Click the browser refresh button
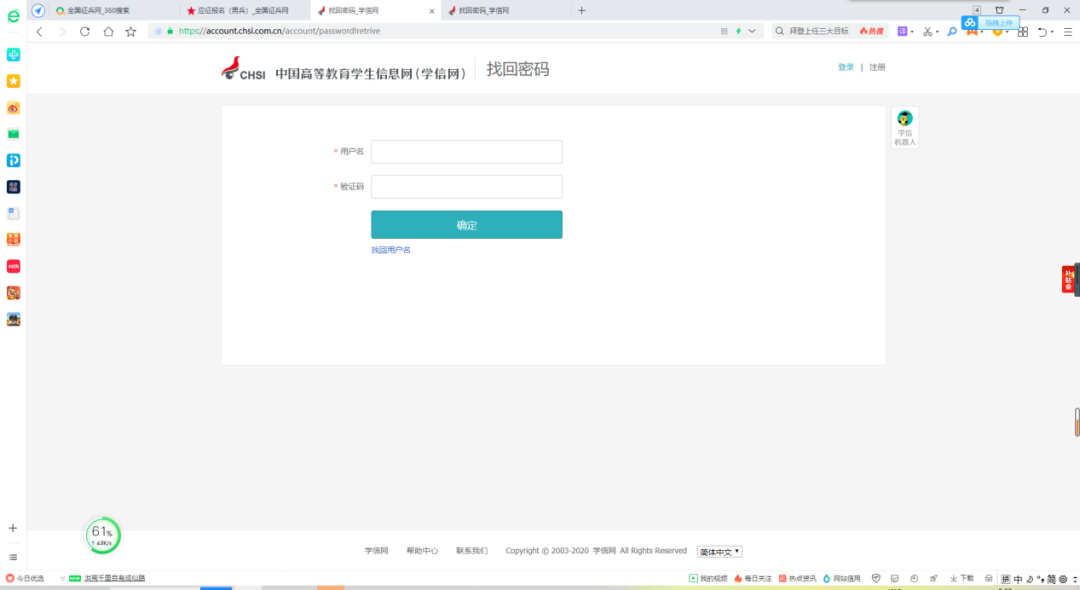Image resolution: width=1080 pixels, height=590 pixels. tap(85, 31)
